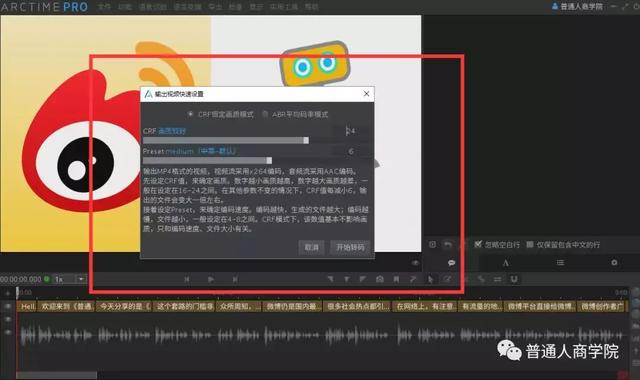640x380 pixels.
Task: Toggle the eye icon below video preview
Action: pos(415,263)
